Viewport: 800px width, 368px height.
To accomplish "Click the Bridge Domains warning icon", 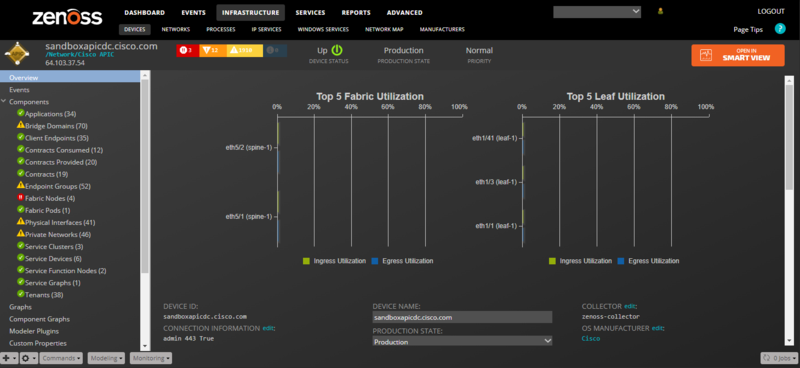I will coord(20,125).
